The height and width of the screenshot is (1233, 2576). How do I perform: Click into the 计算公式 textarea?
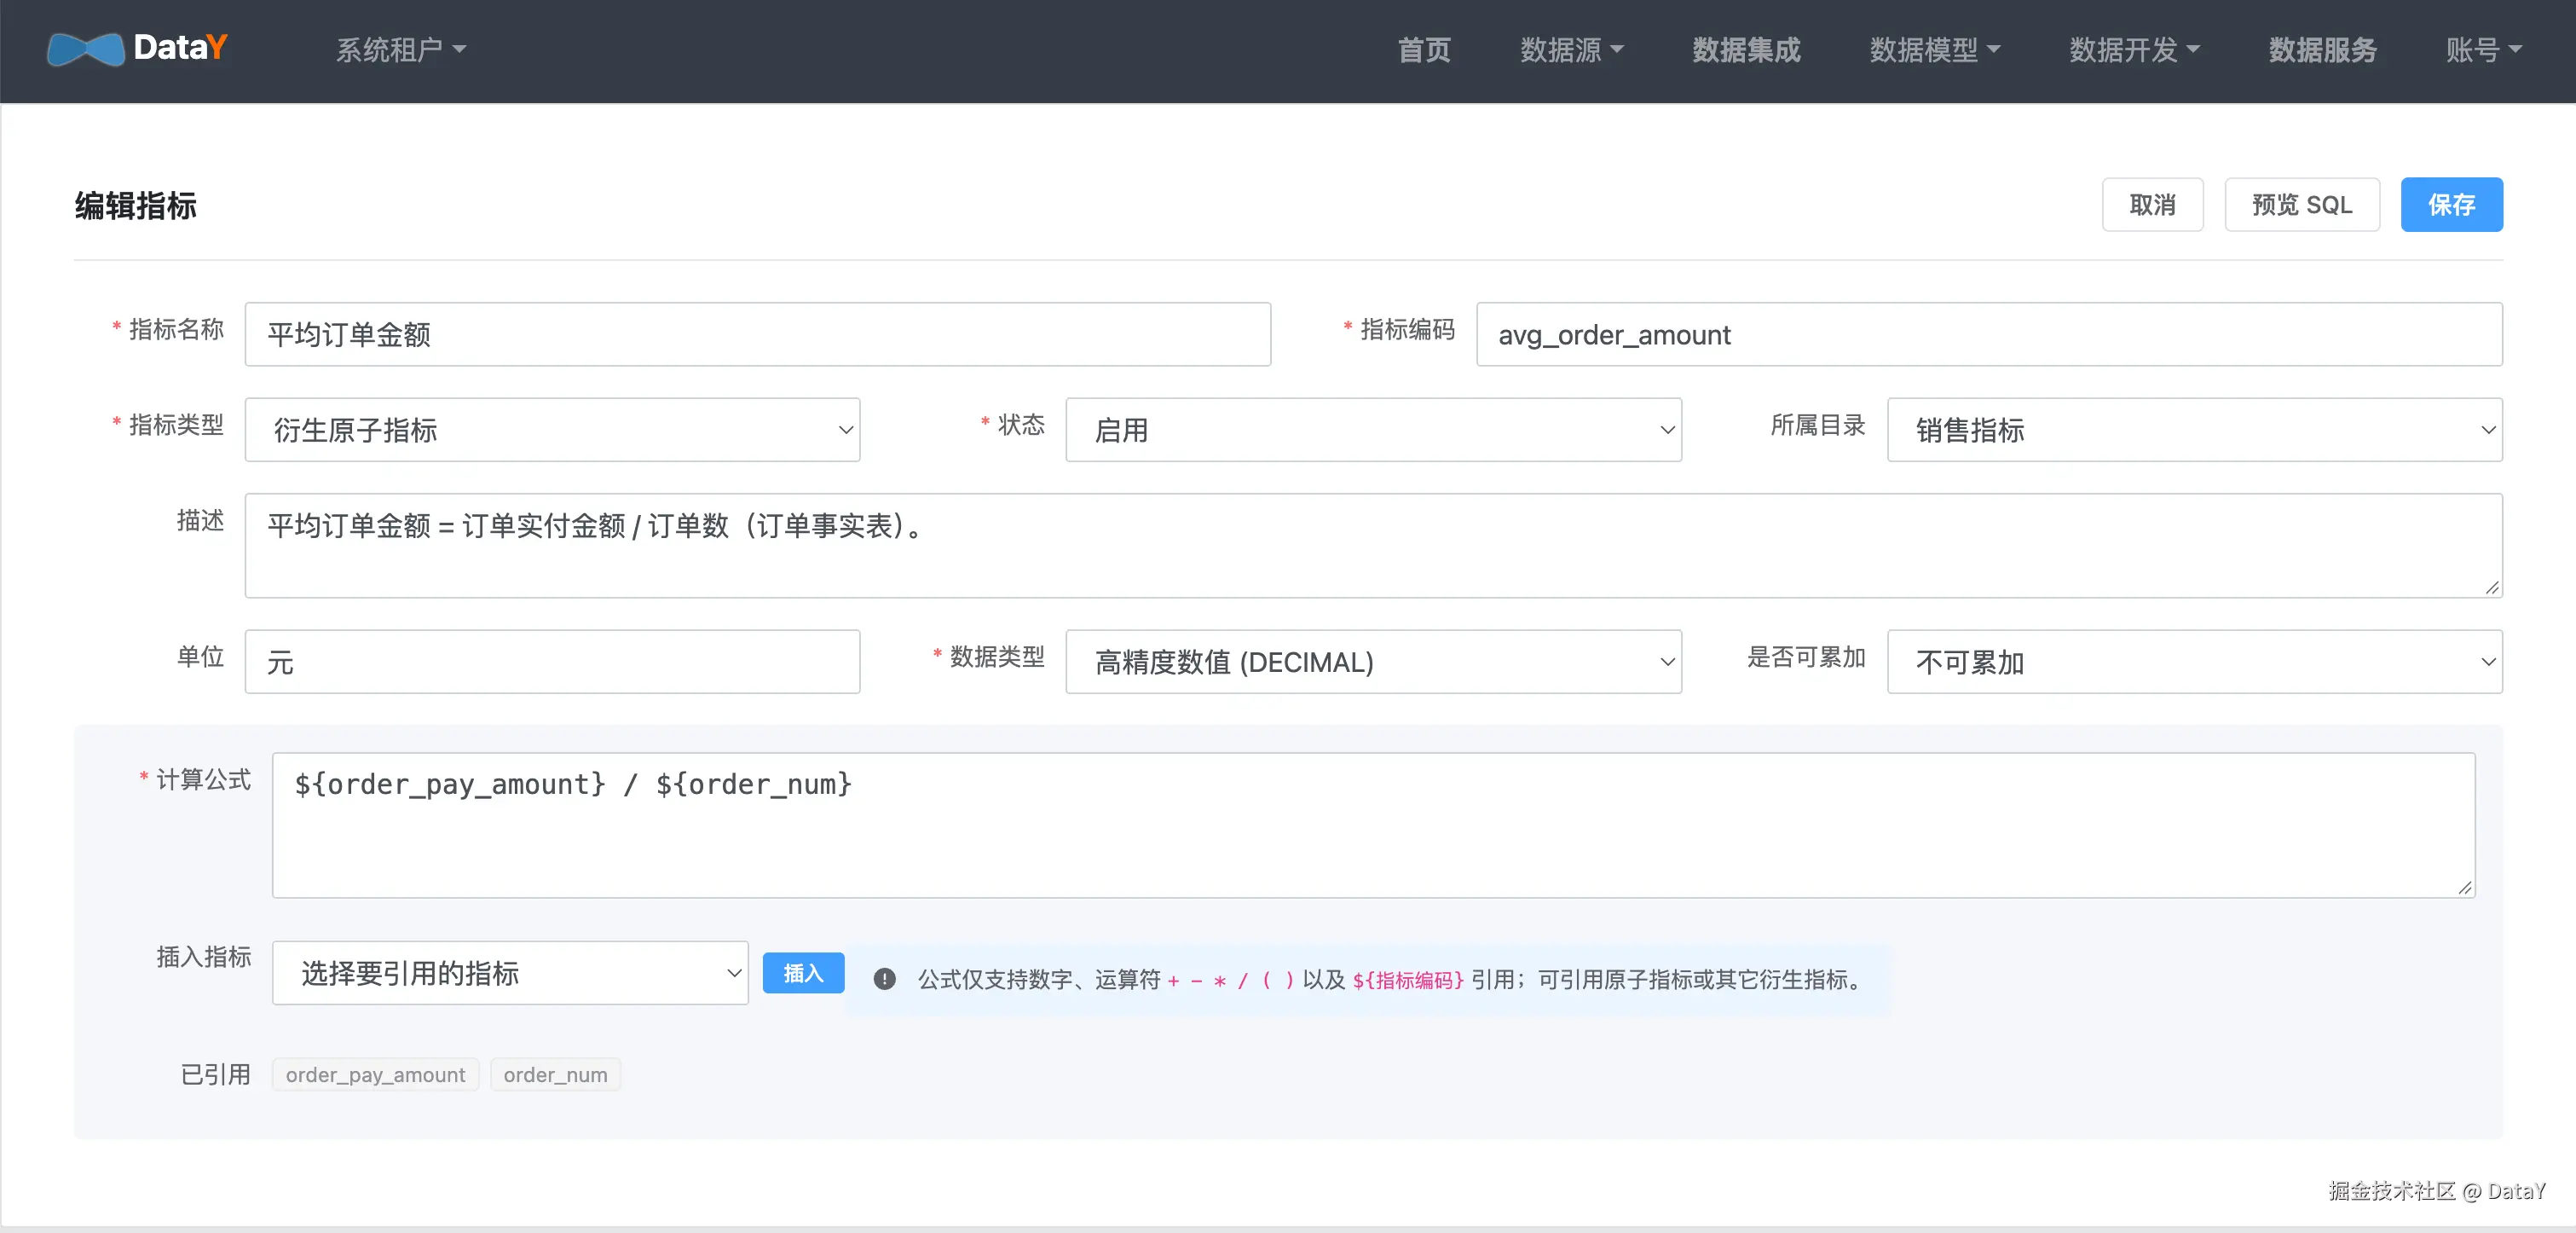[1373, 826]
